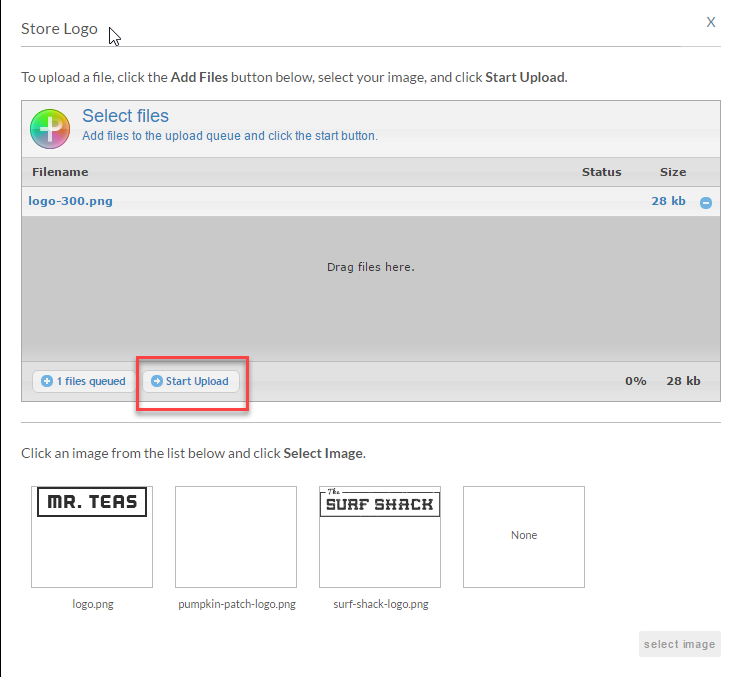Click the surf-shack-logo.png caption
Viewport: 741px width, 677px height.
[x=381, y=604]
